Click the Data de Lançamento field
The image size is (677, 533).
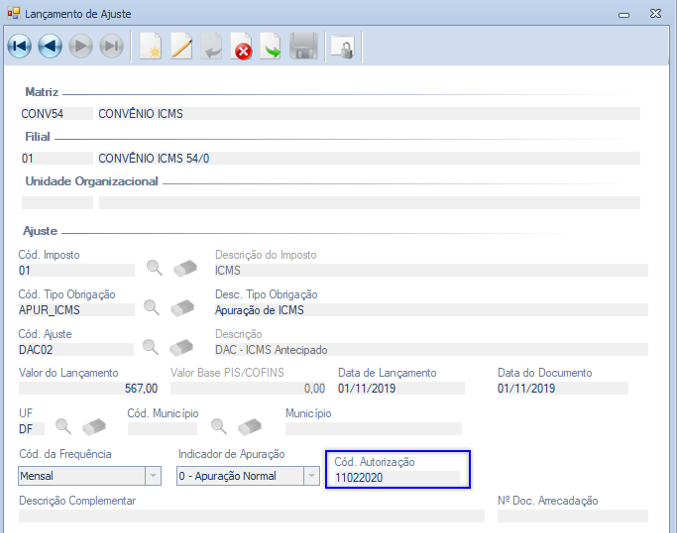[401, 388]
